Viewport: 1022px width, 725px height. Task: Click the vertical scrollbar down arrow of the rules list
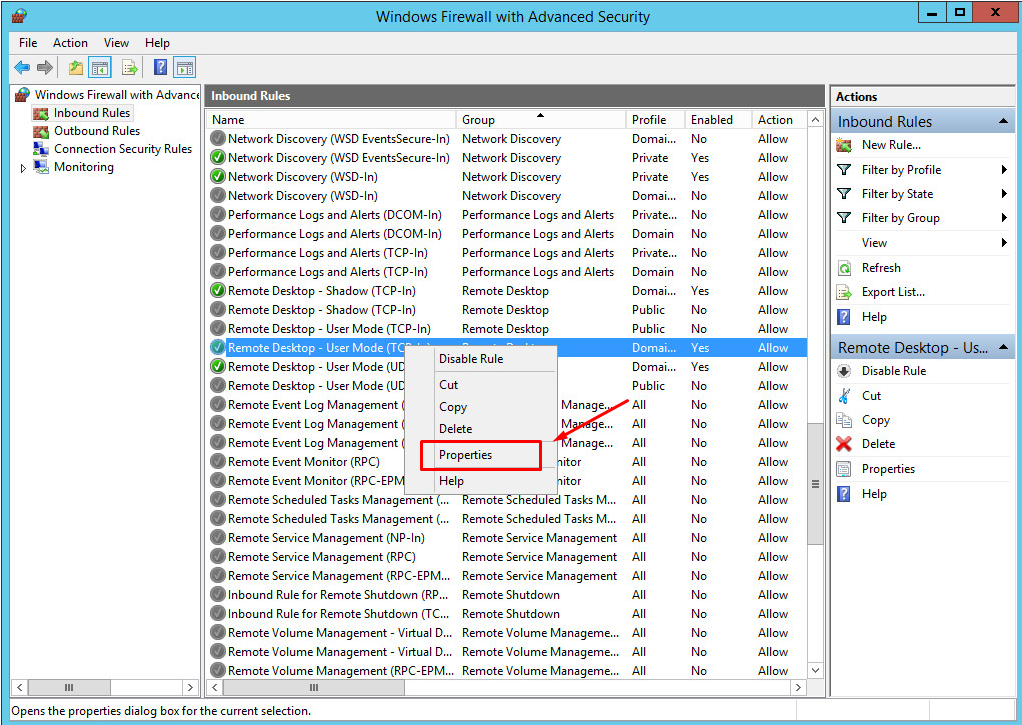pos(815,670)
